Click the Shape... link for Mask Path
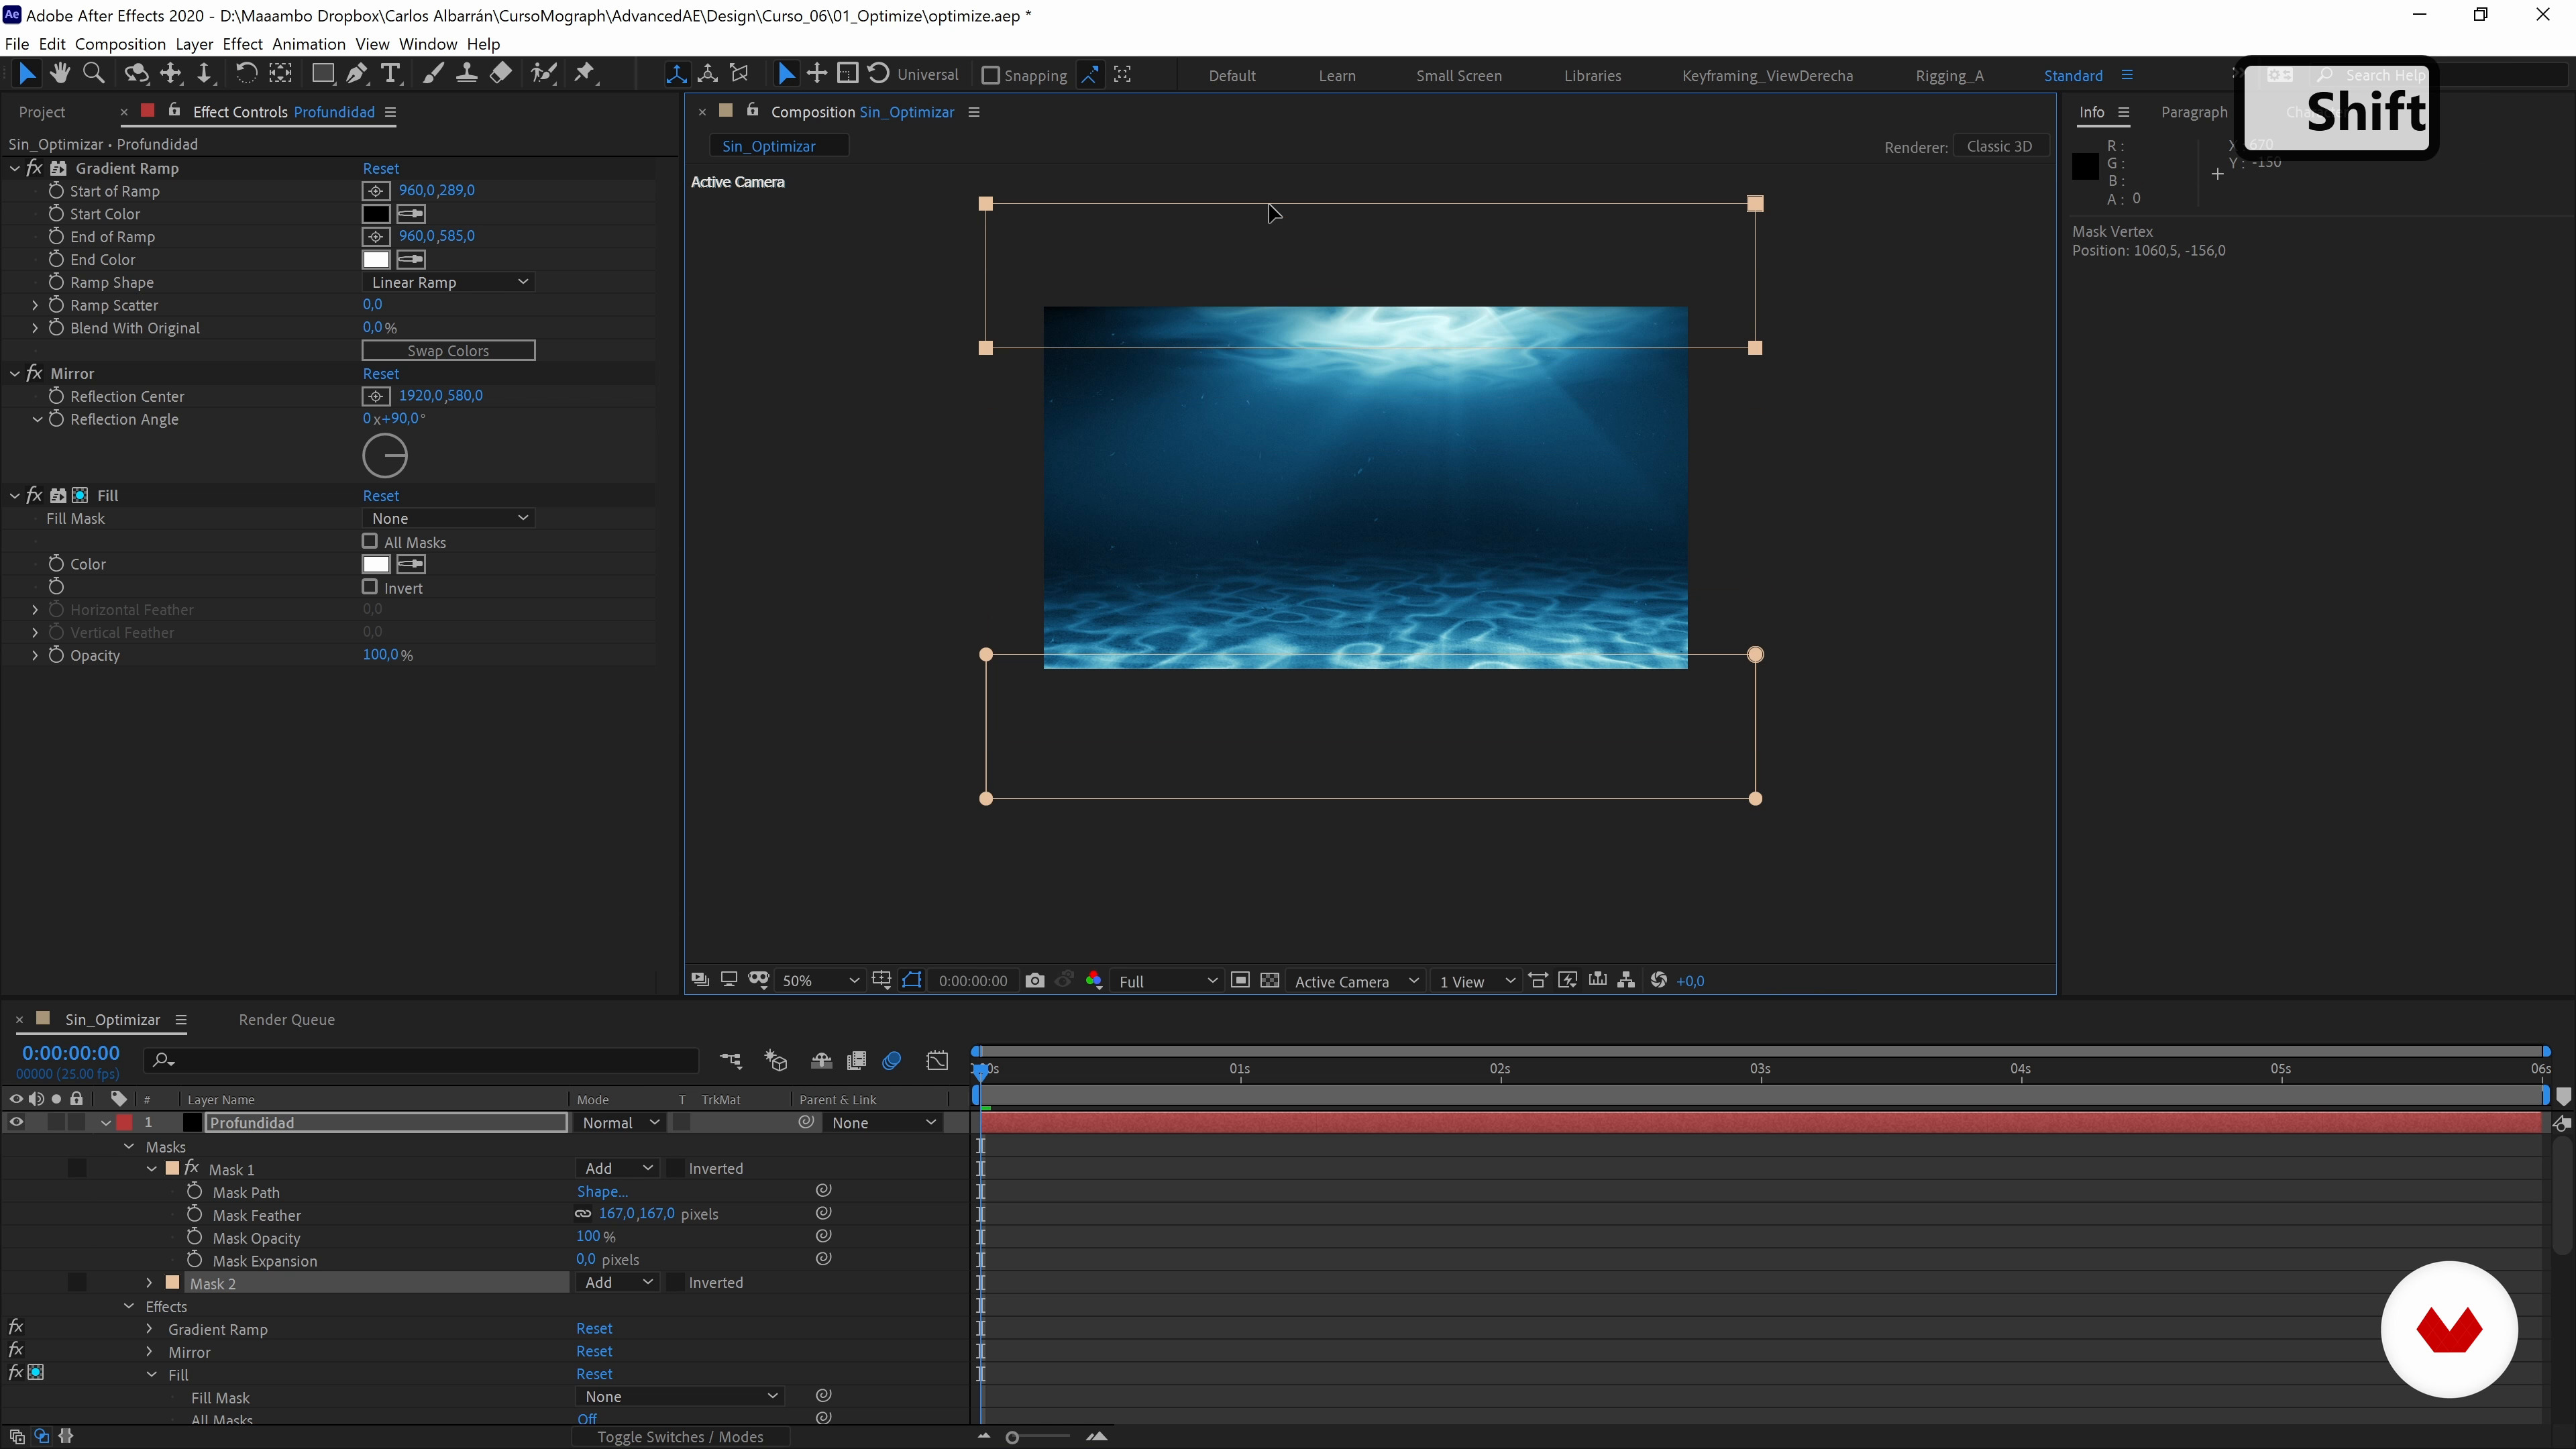This screenshot has width=2576, height=1449. [x=602, y=1192]
